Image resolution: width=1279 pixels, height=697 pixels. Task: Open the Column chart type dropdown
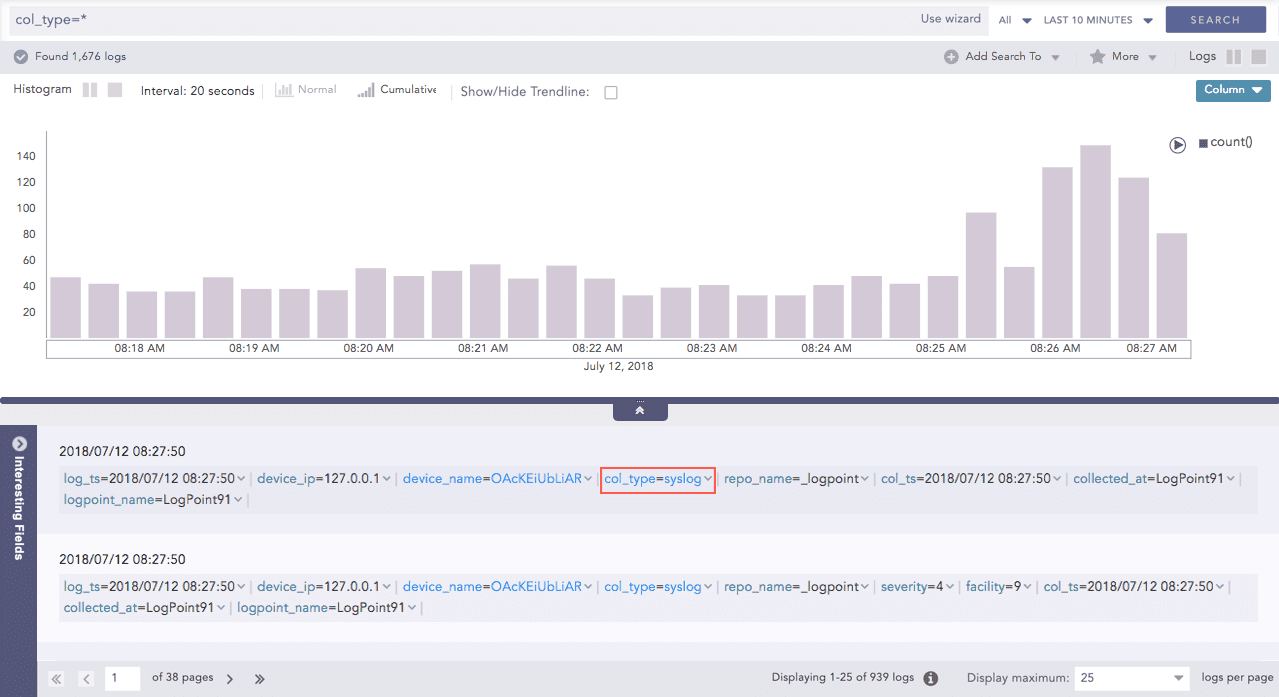pos(1232,90)
